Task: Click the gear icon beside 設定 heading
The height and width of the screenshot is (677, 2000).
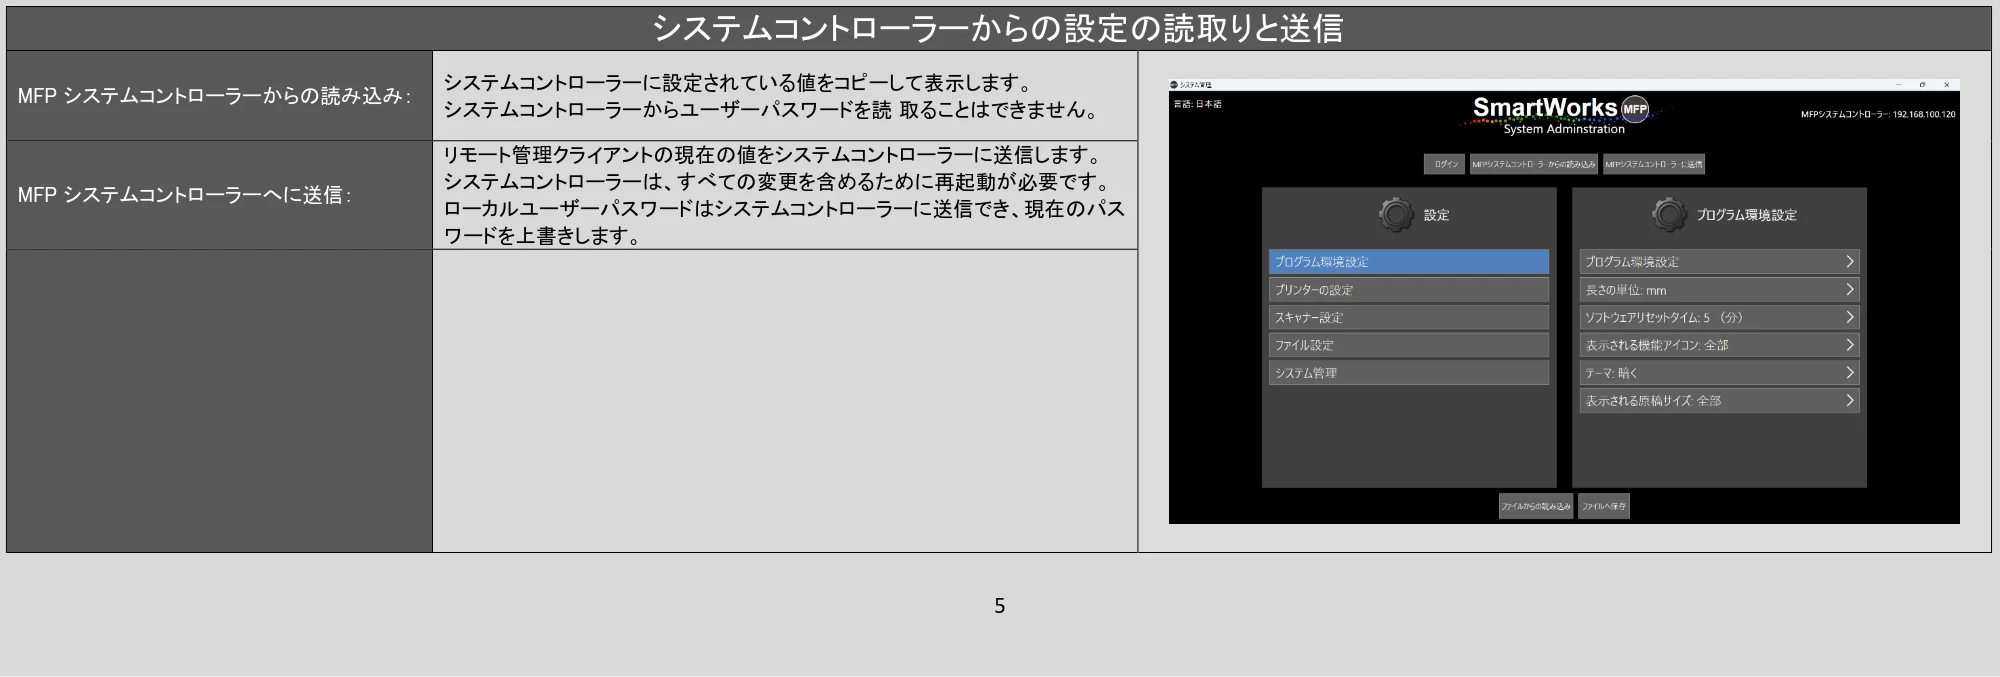Action: click(1396, 214)
